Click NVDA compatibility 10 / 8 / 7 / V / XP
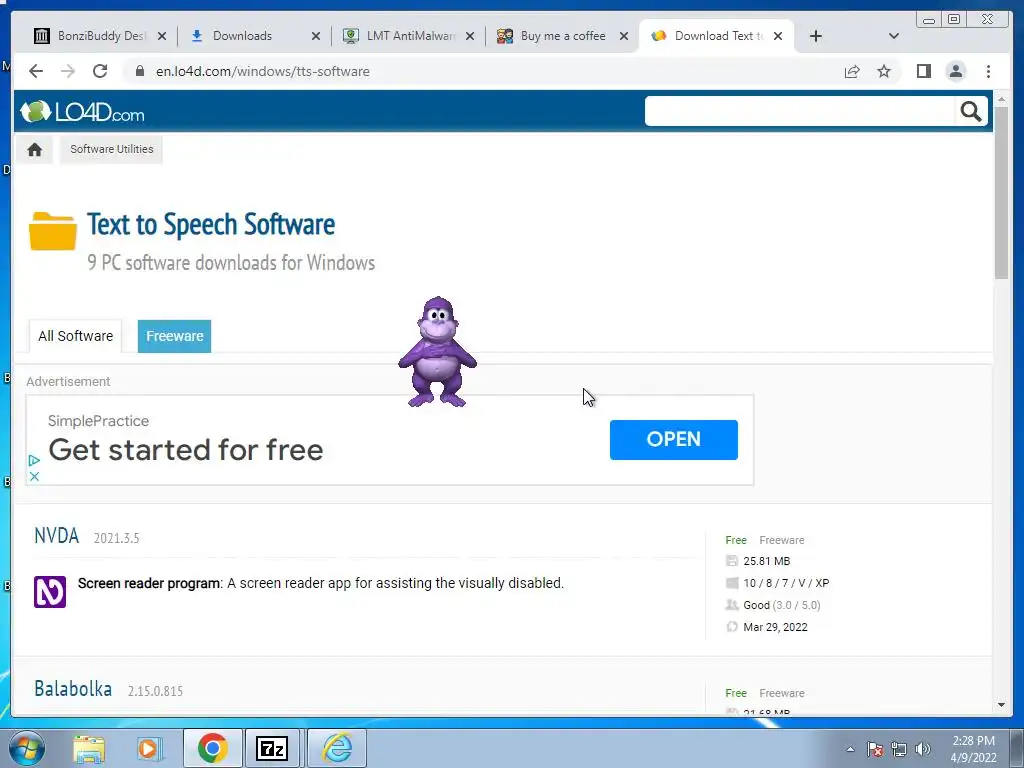The width and height of the screenshot is (1024, 768). (x=786, y=583)
